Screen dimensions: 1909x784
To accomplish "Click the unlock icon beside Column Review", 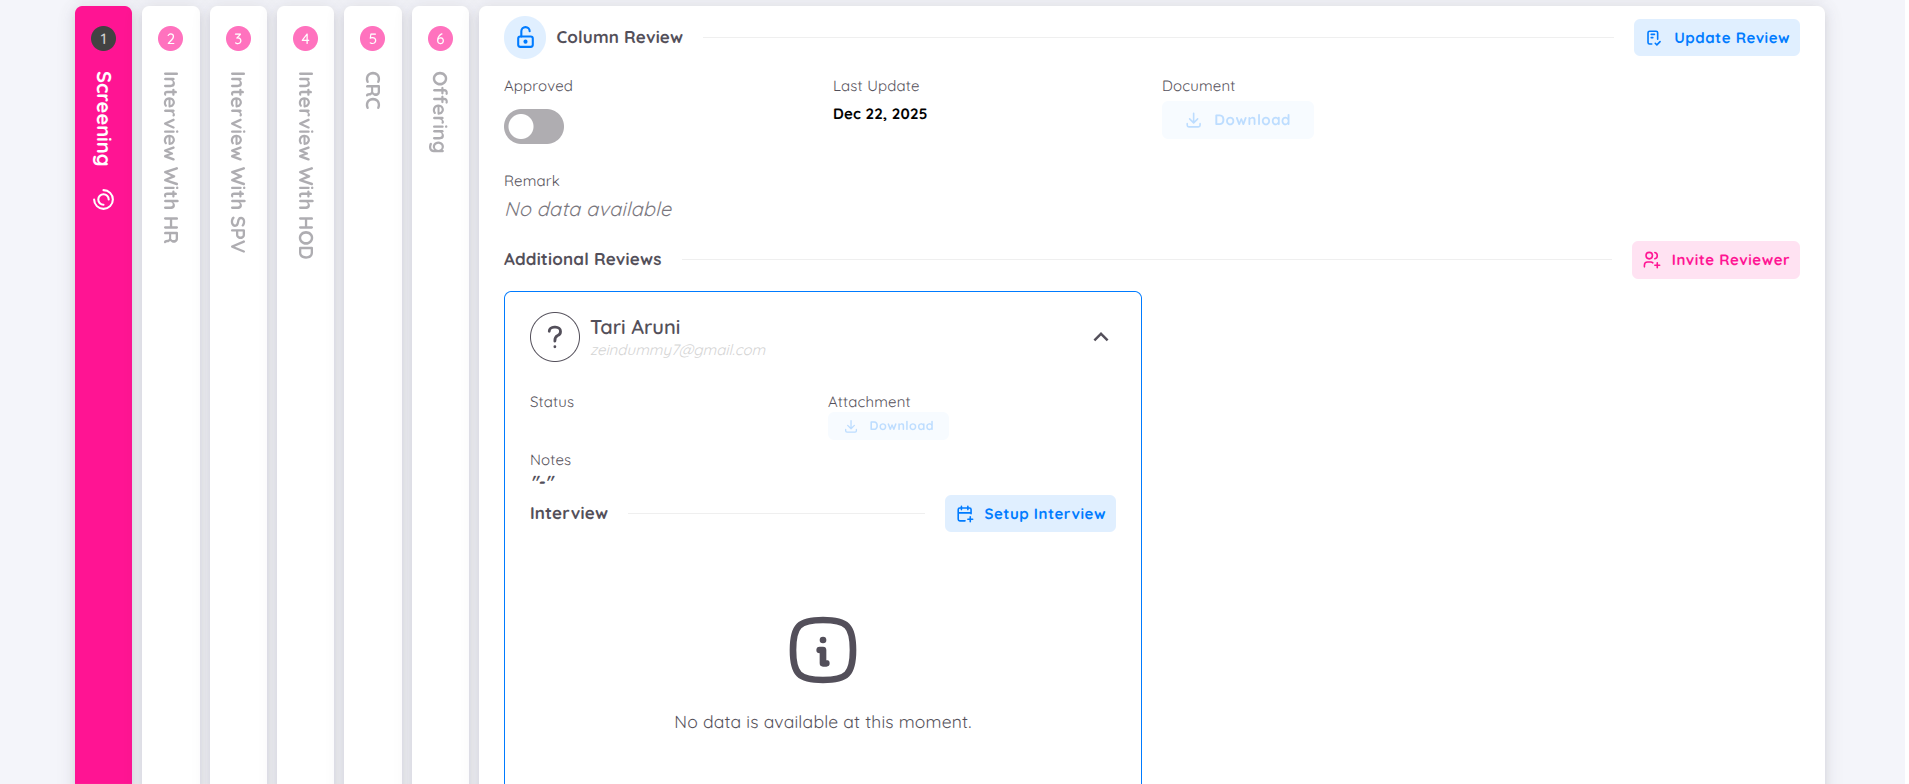I will (525, 38).
